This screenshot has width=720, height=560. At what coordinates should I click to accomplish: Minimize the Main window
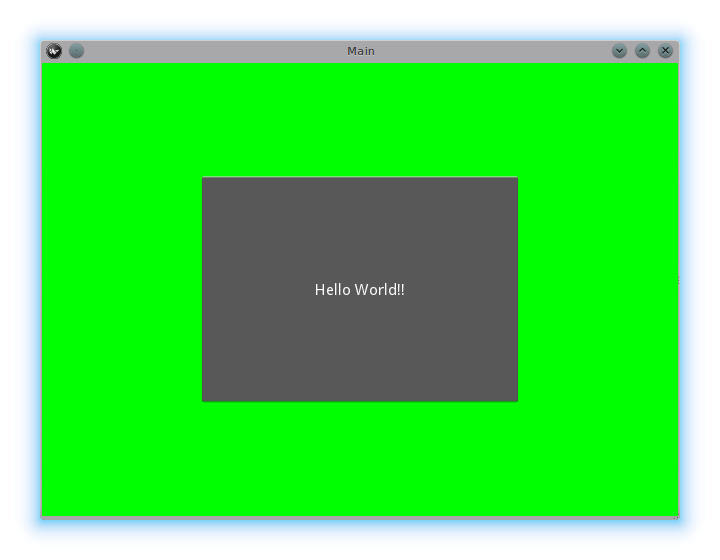point(619,51)
